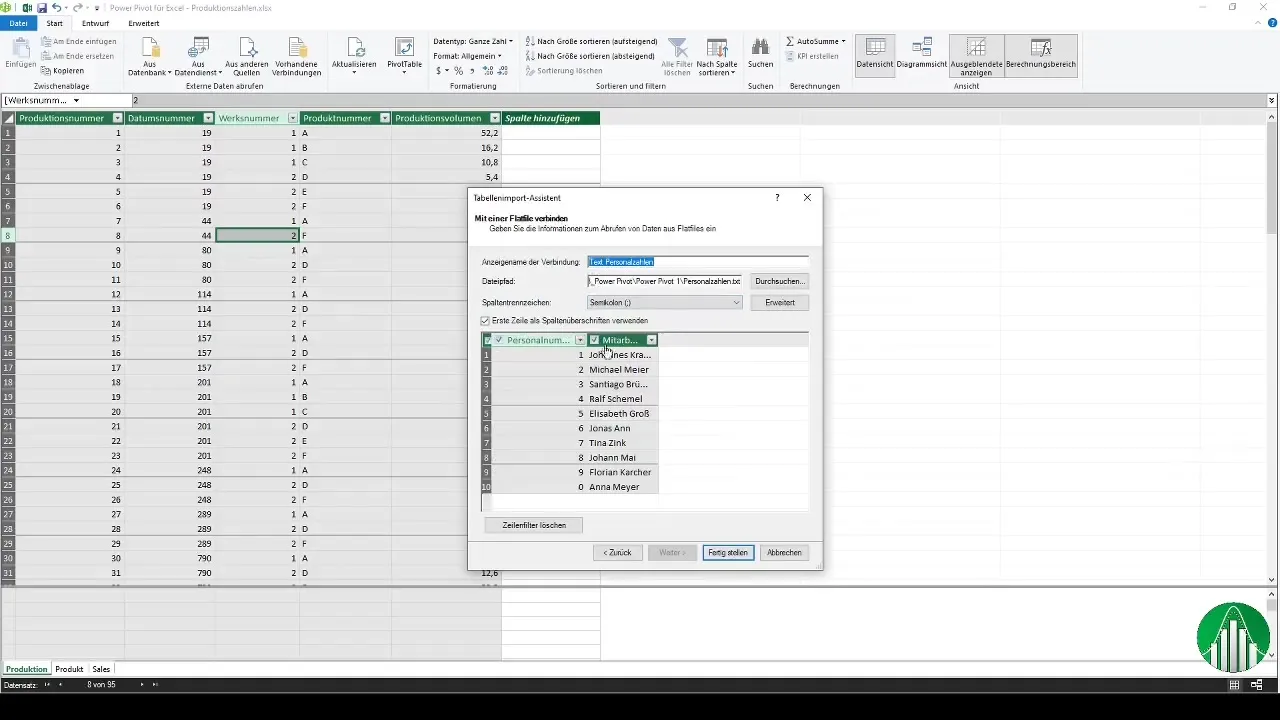Expand the formula bar with double-chevron
The height and width of the screenshot is (720, 1280).
tap(1272, 100)
